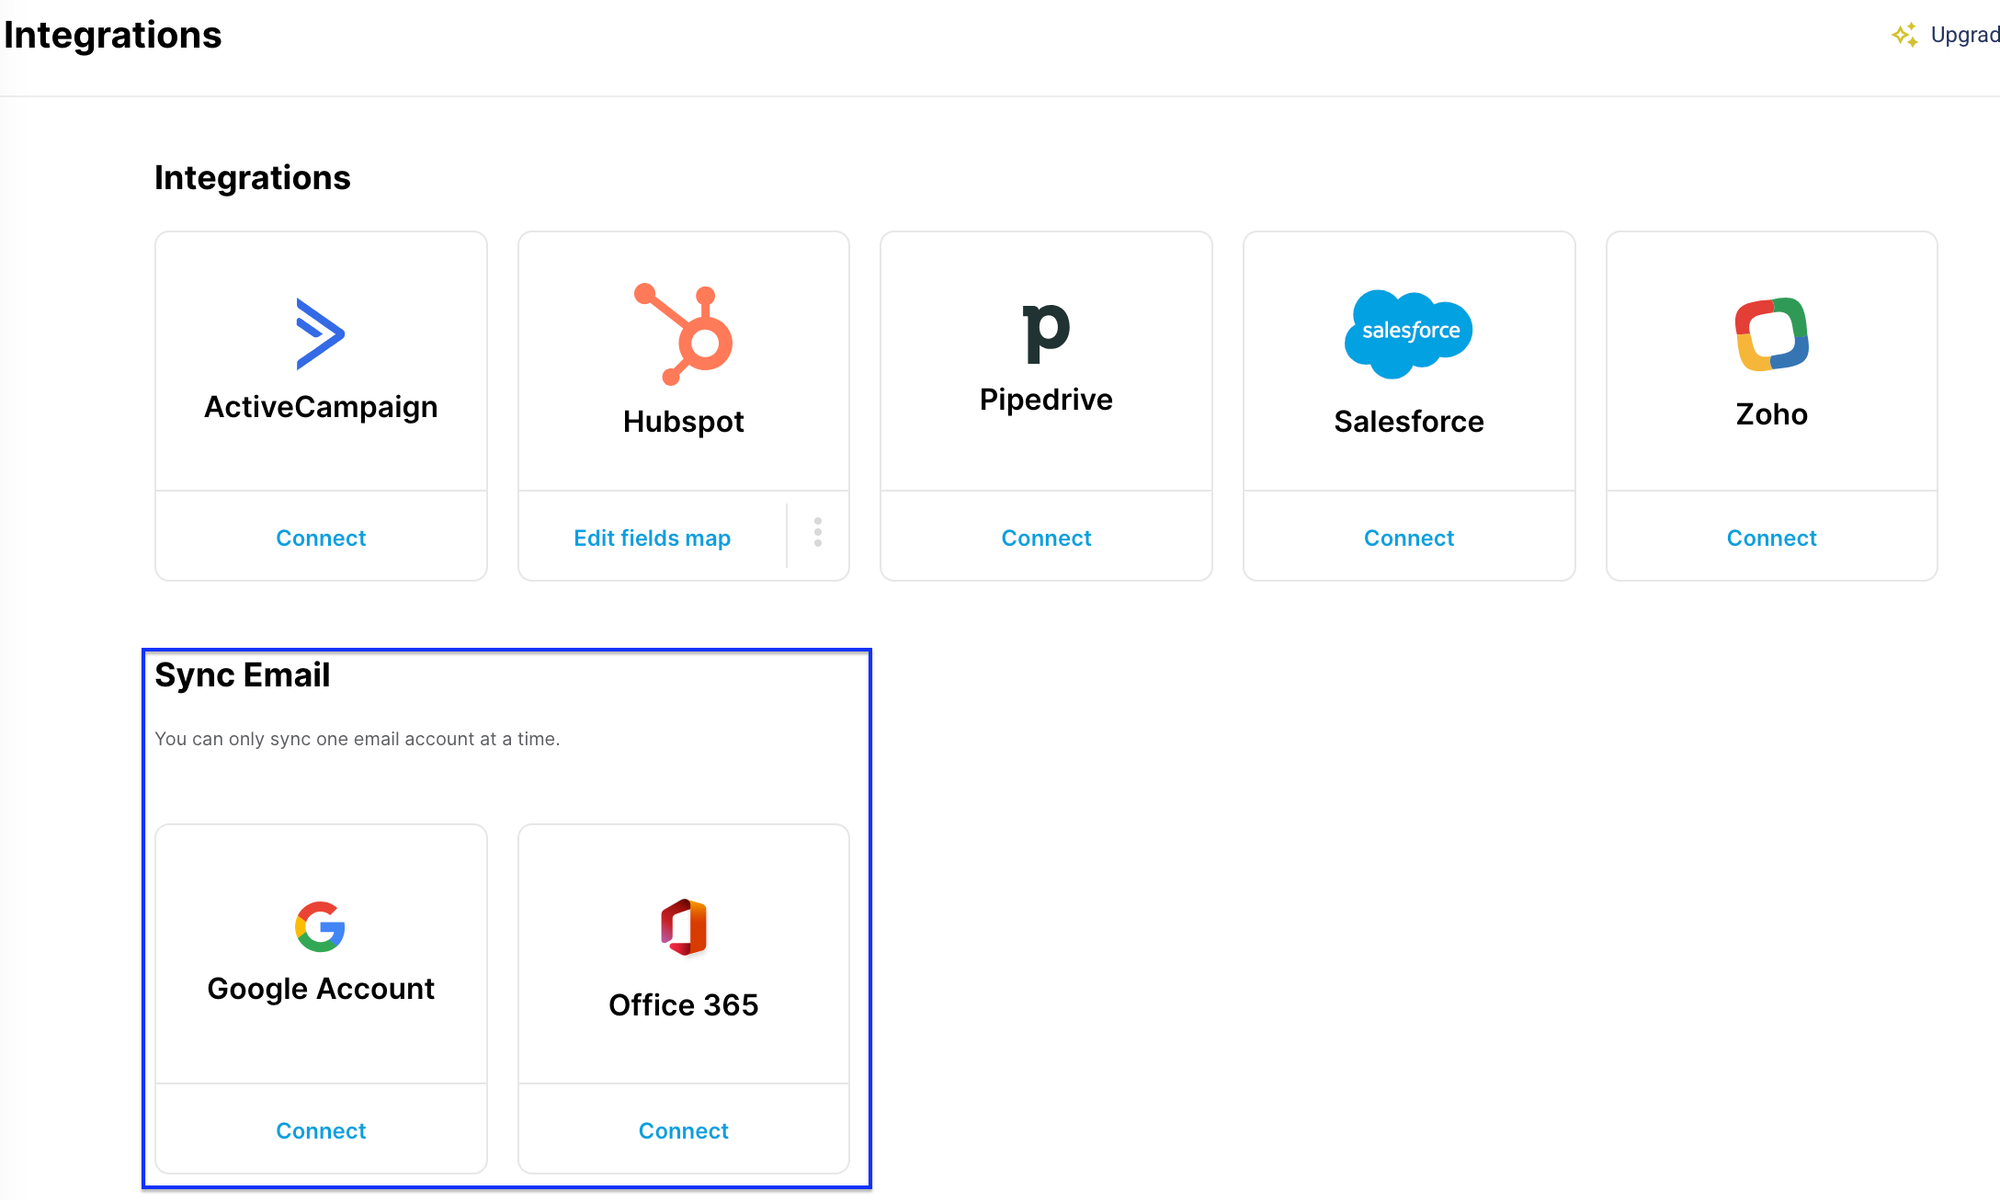Connect the Pipedrive integration
Viewport: 2000px width, 1200px height.
tap(1046, 538)
